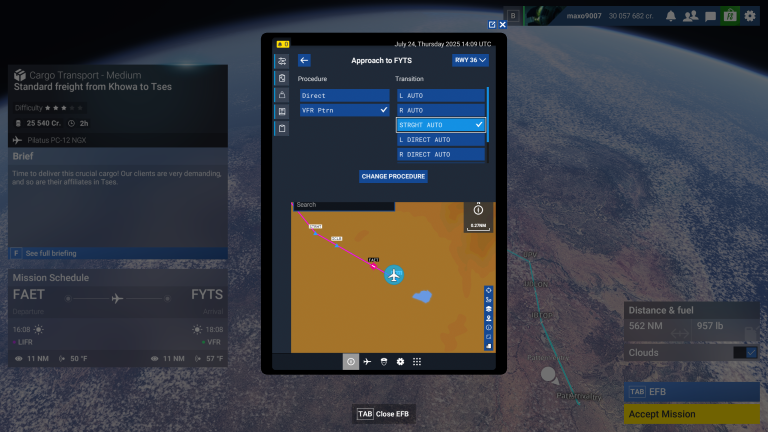
Task: Choose the R DIRECT AUTO transition
Action: 441,154
